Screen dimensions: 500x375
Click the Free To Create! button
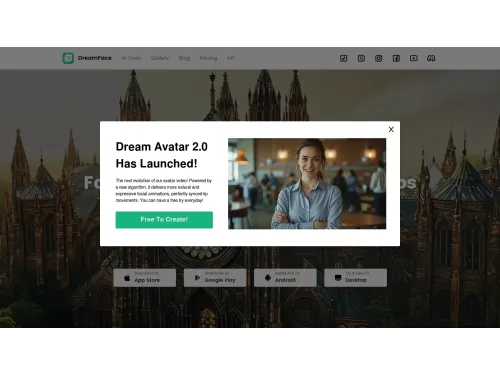pos(164,220)
